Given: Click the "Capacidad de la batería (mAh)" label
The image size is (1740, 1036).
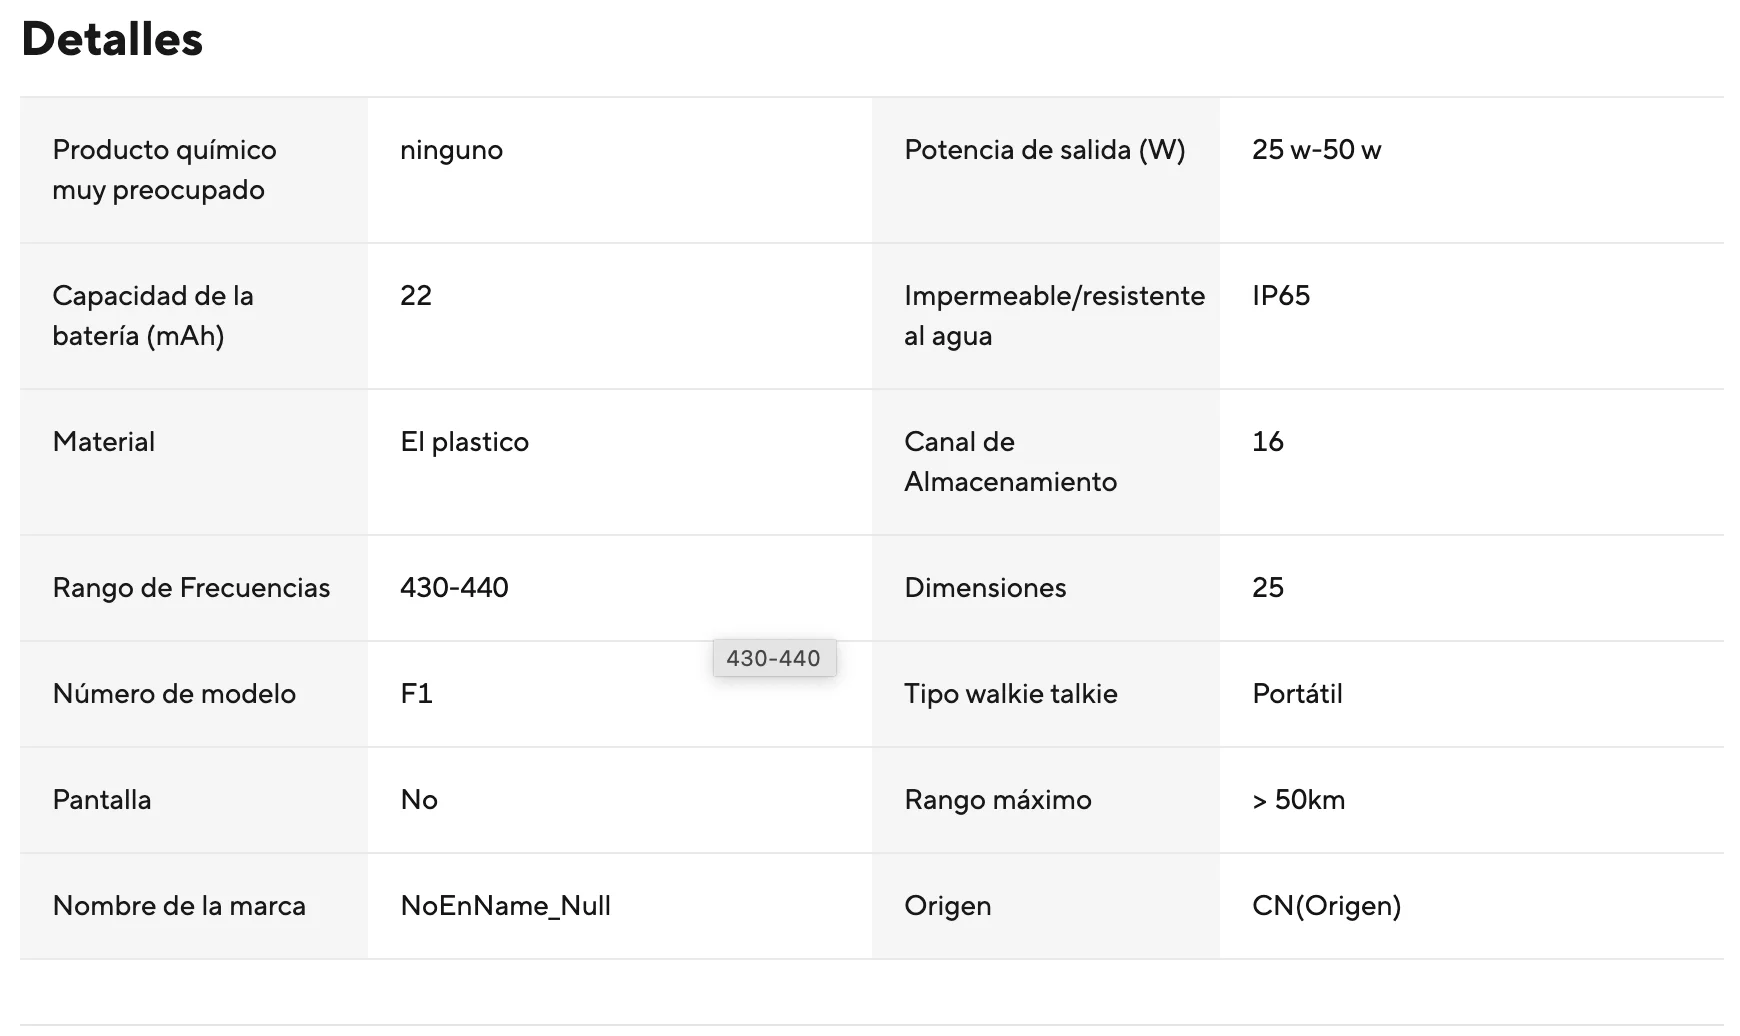Looking at the screenshot, I should (x=153, y=316).
